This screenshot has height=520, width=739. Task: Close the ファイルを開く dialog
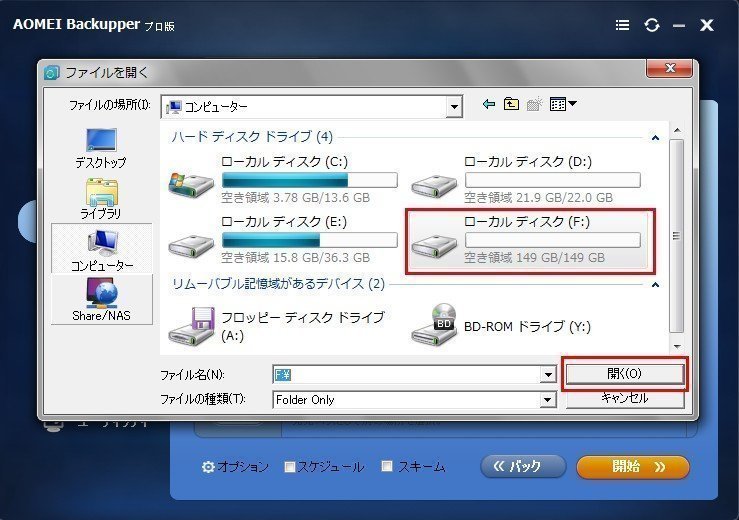(669, 68)
